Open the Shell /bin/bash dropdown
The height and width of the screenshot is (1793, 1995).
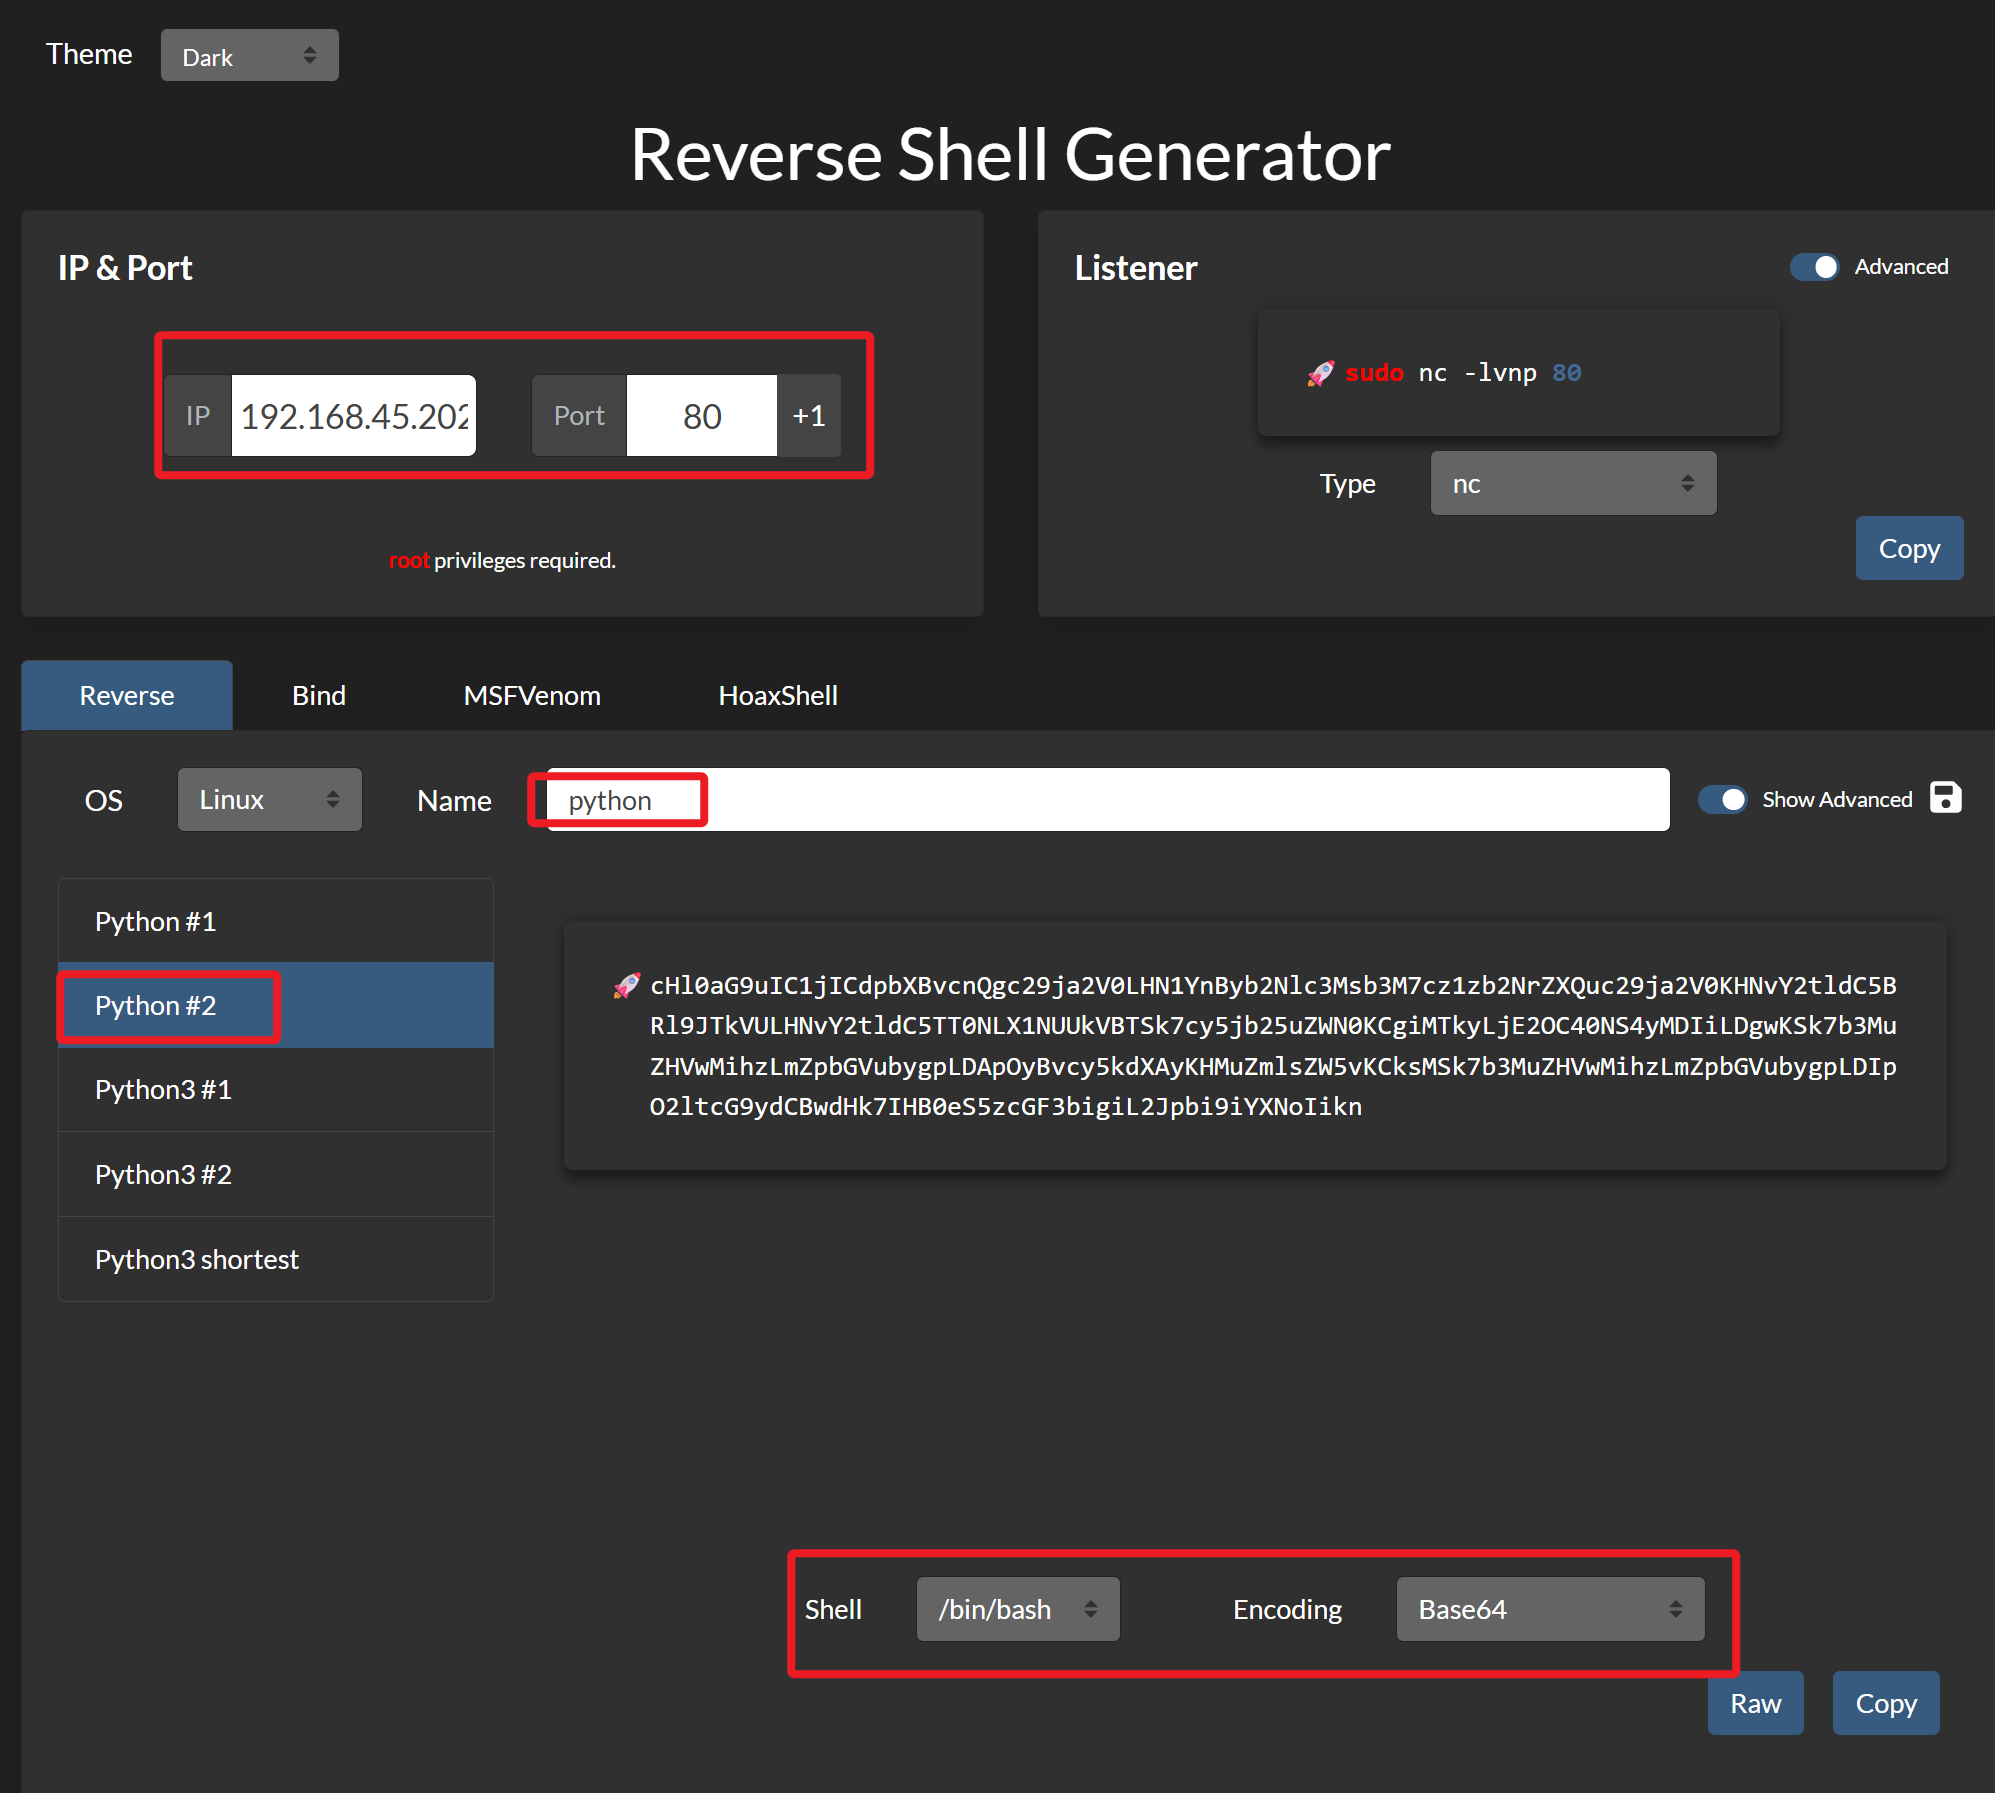[x=1017, y=1609]
